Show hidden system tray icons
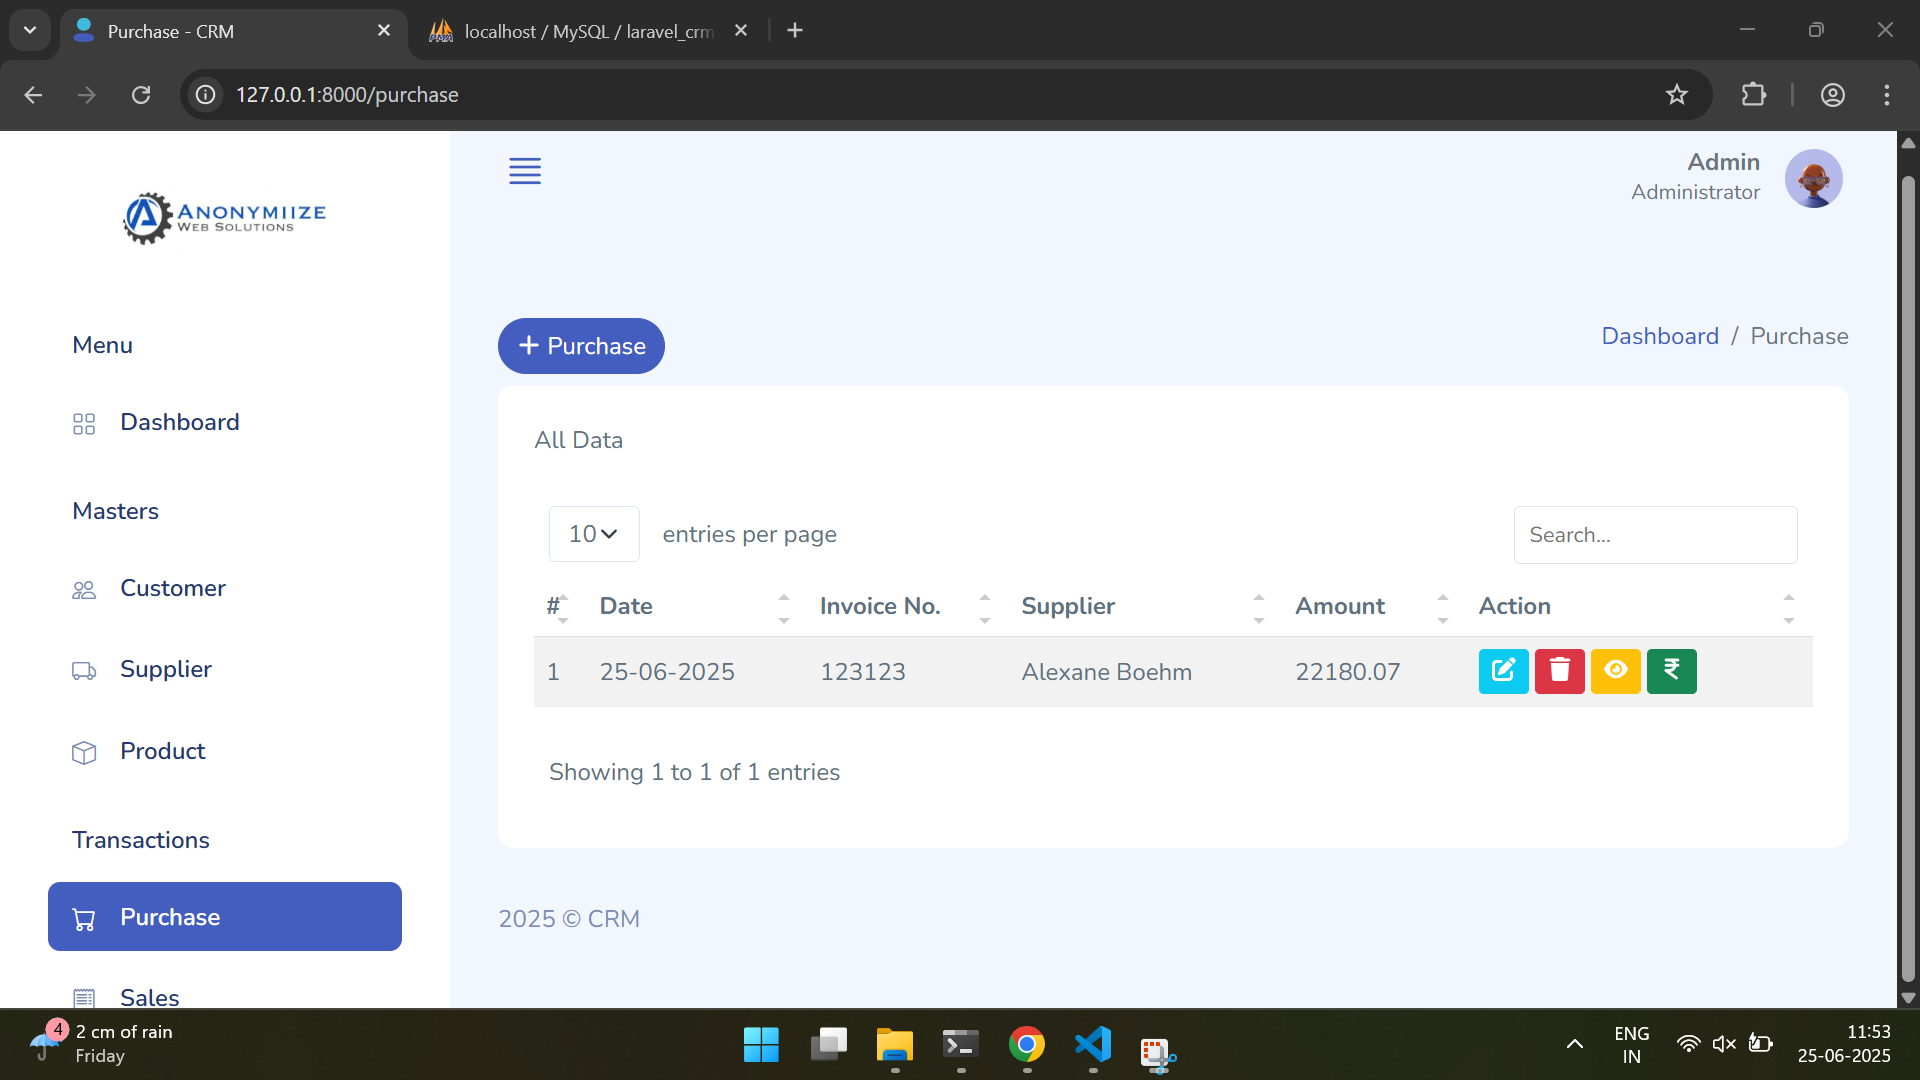The height and width of the screenshot is (1080, 1920). 1574,1045
